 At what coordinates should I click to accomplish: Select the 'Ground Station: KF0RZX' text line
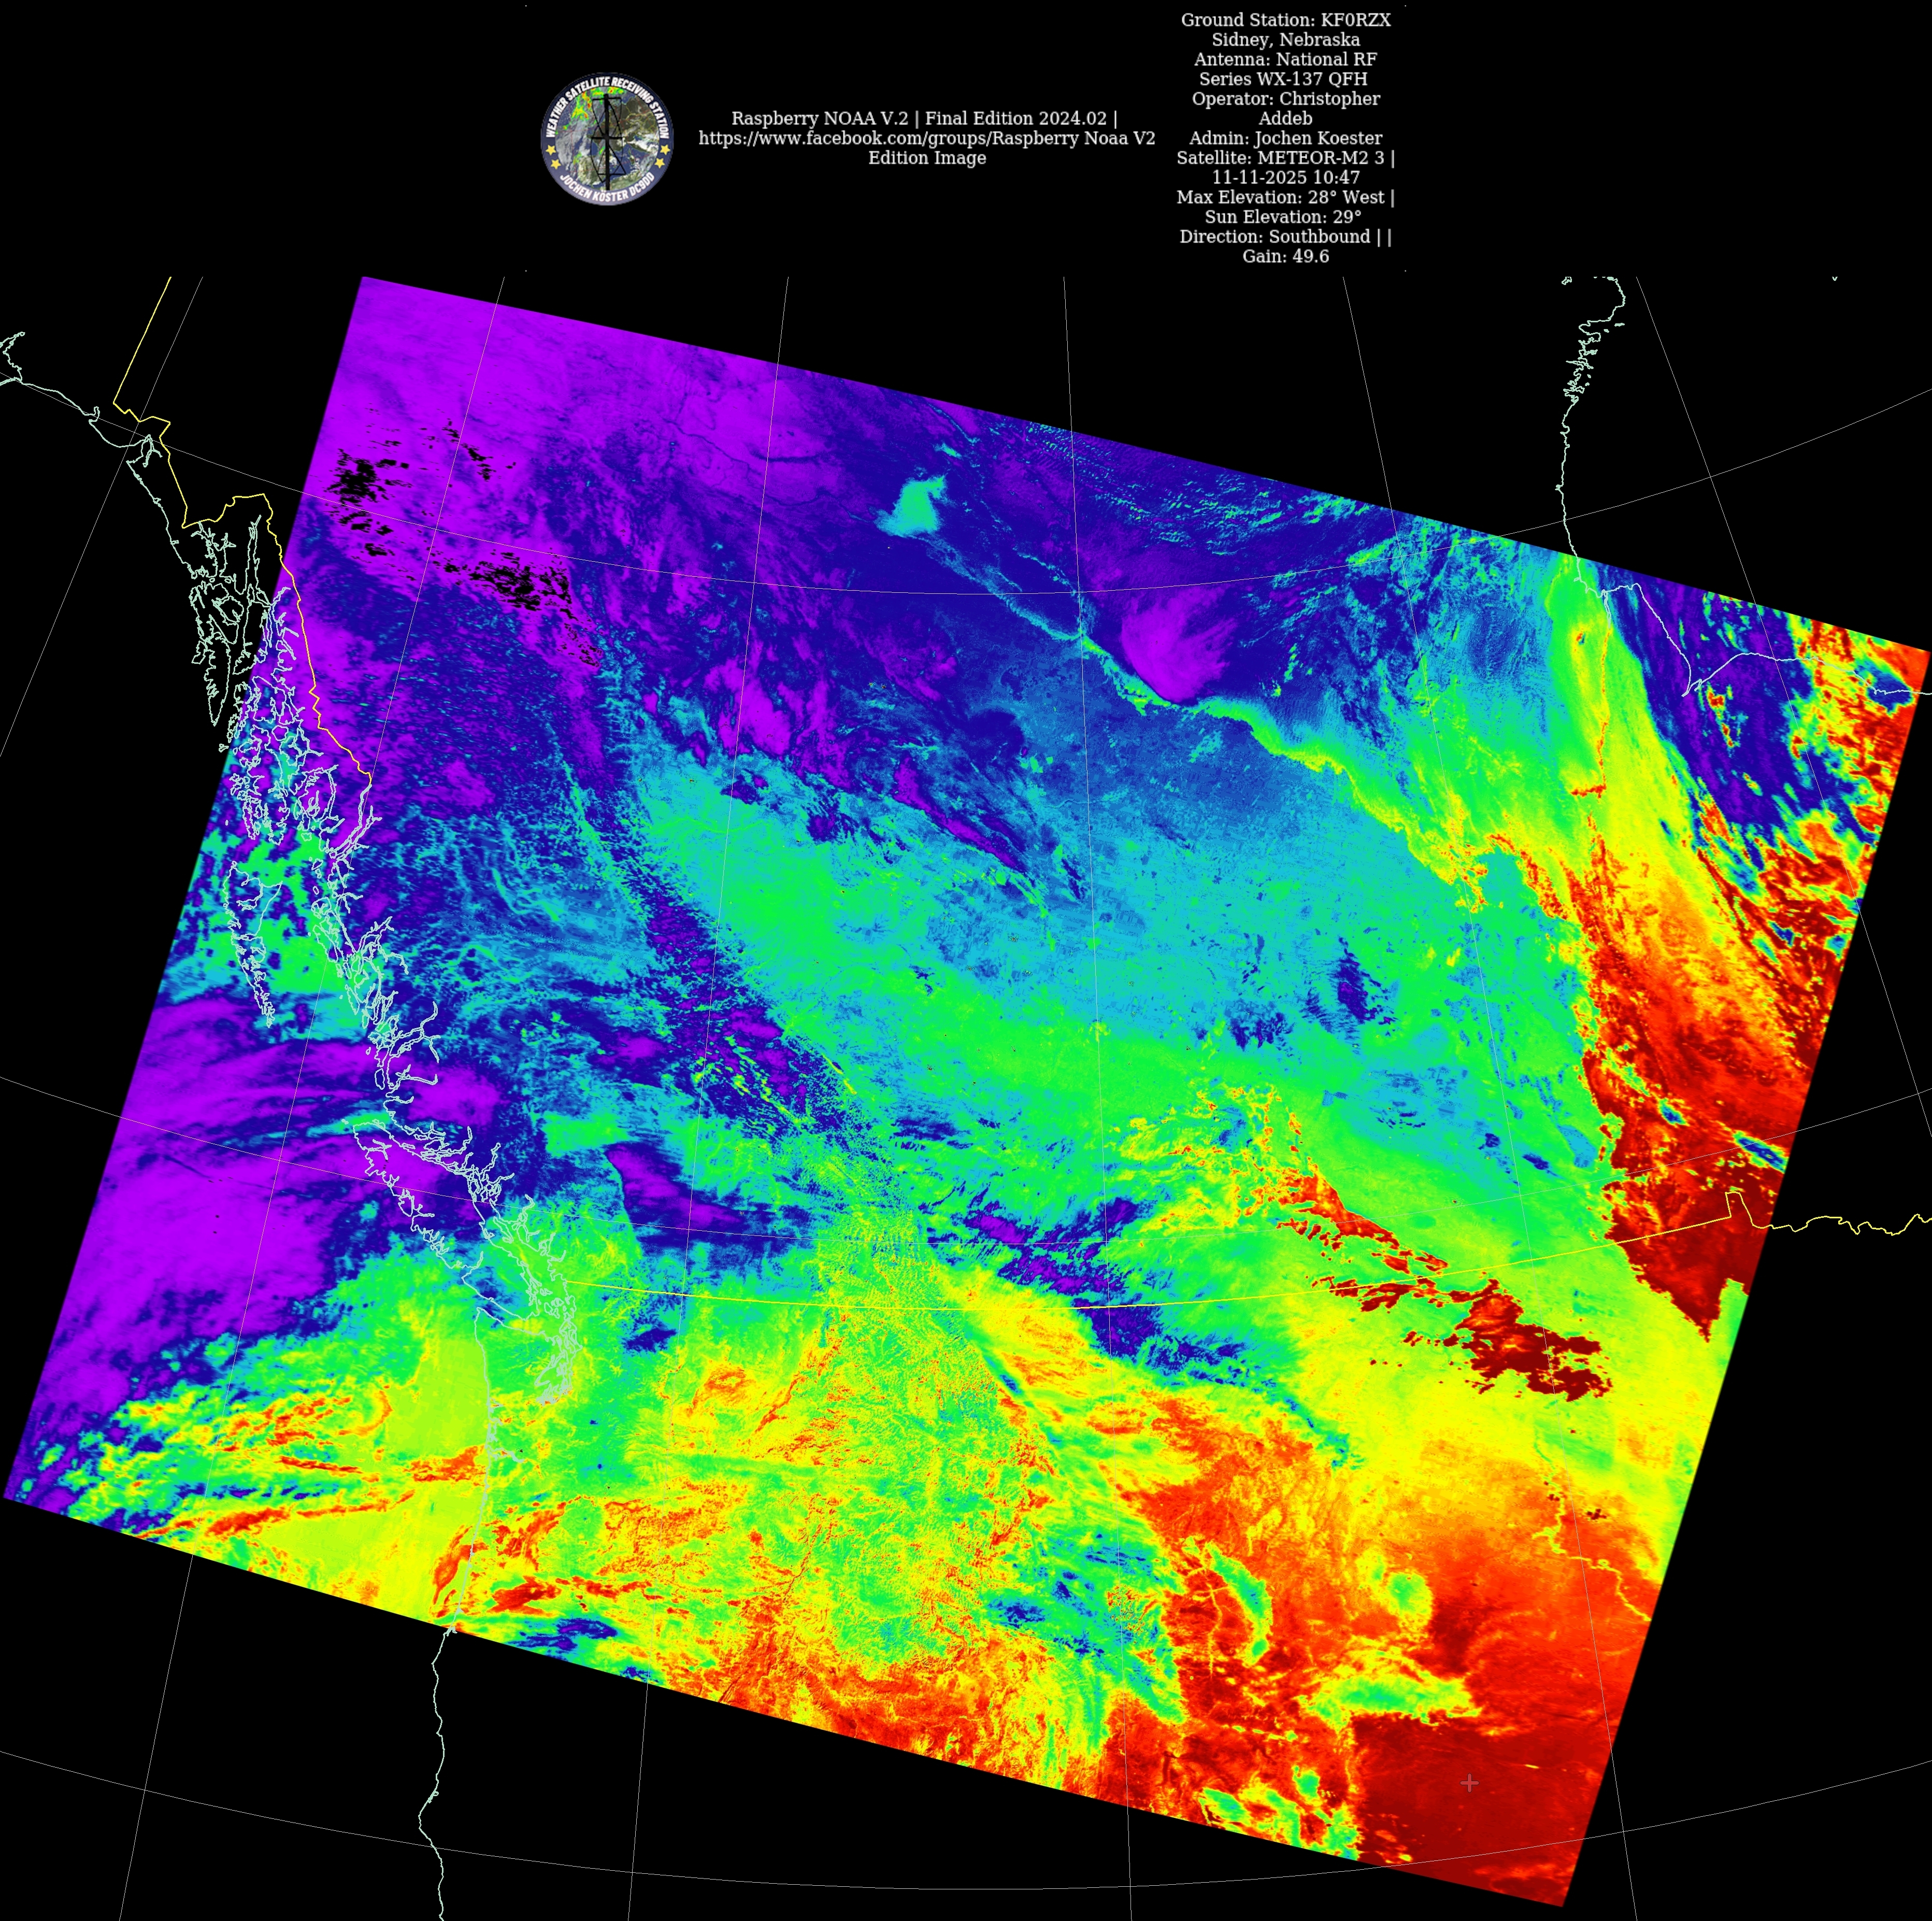click(1285, 20)
